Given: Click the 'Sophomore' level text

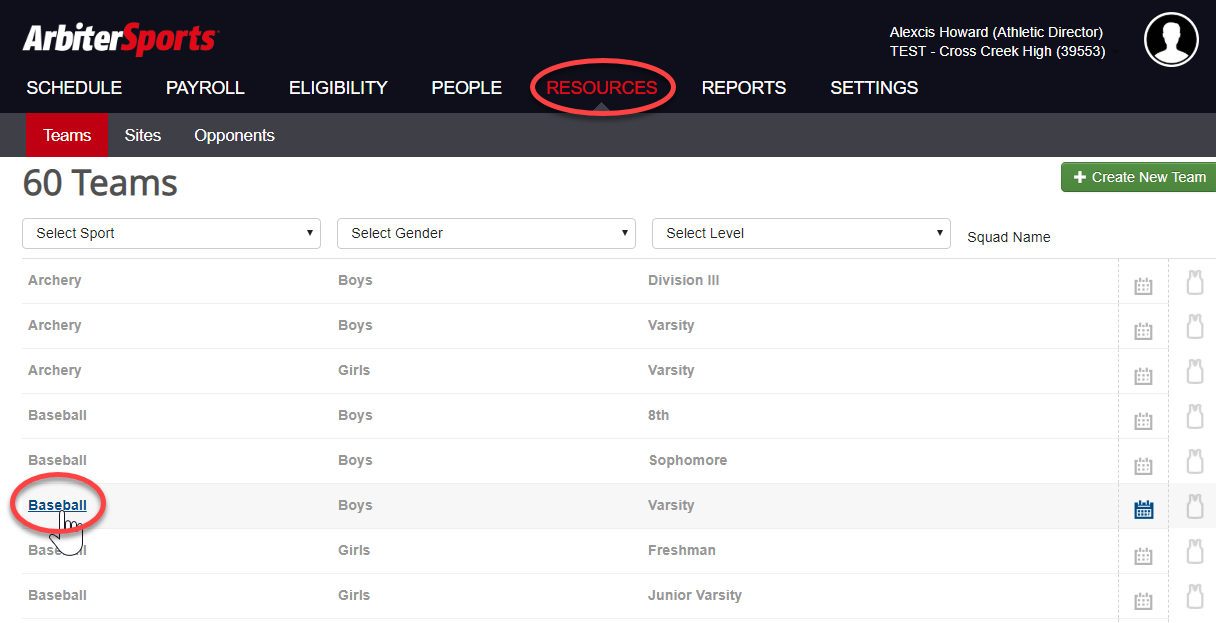Looking at the screenshot, I should pos(687,460).
